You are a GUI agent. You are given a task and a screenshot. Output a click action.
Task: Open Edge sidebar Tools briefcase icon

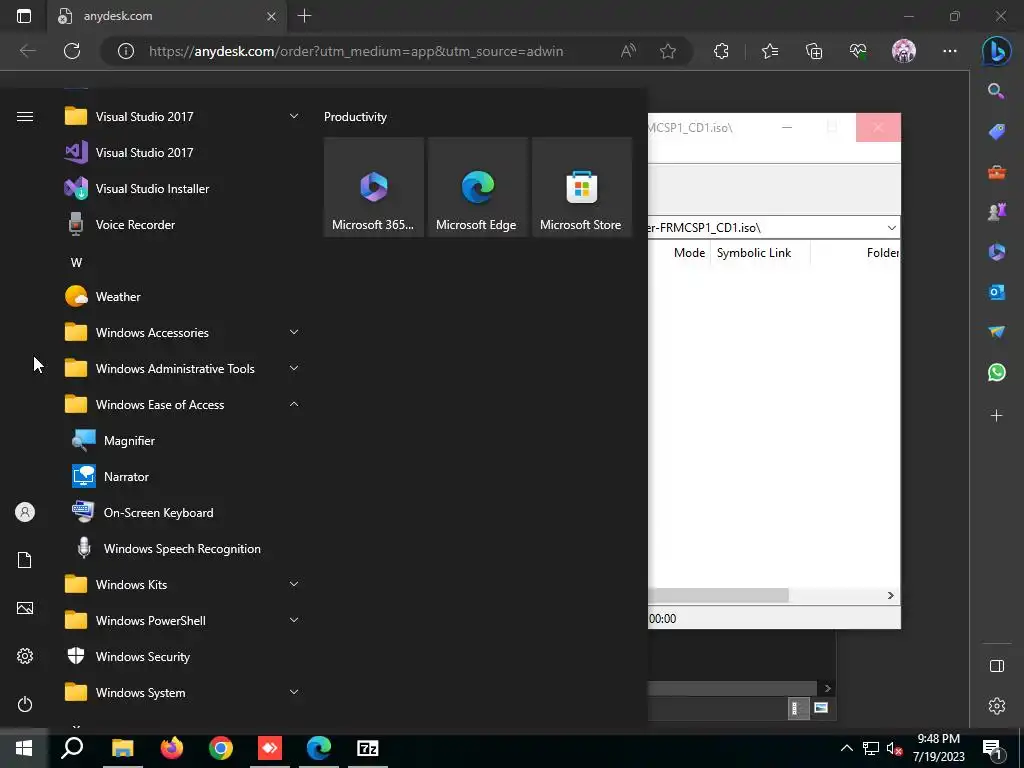tap(997, 172)
